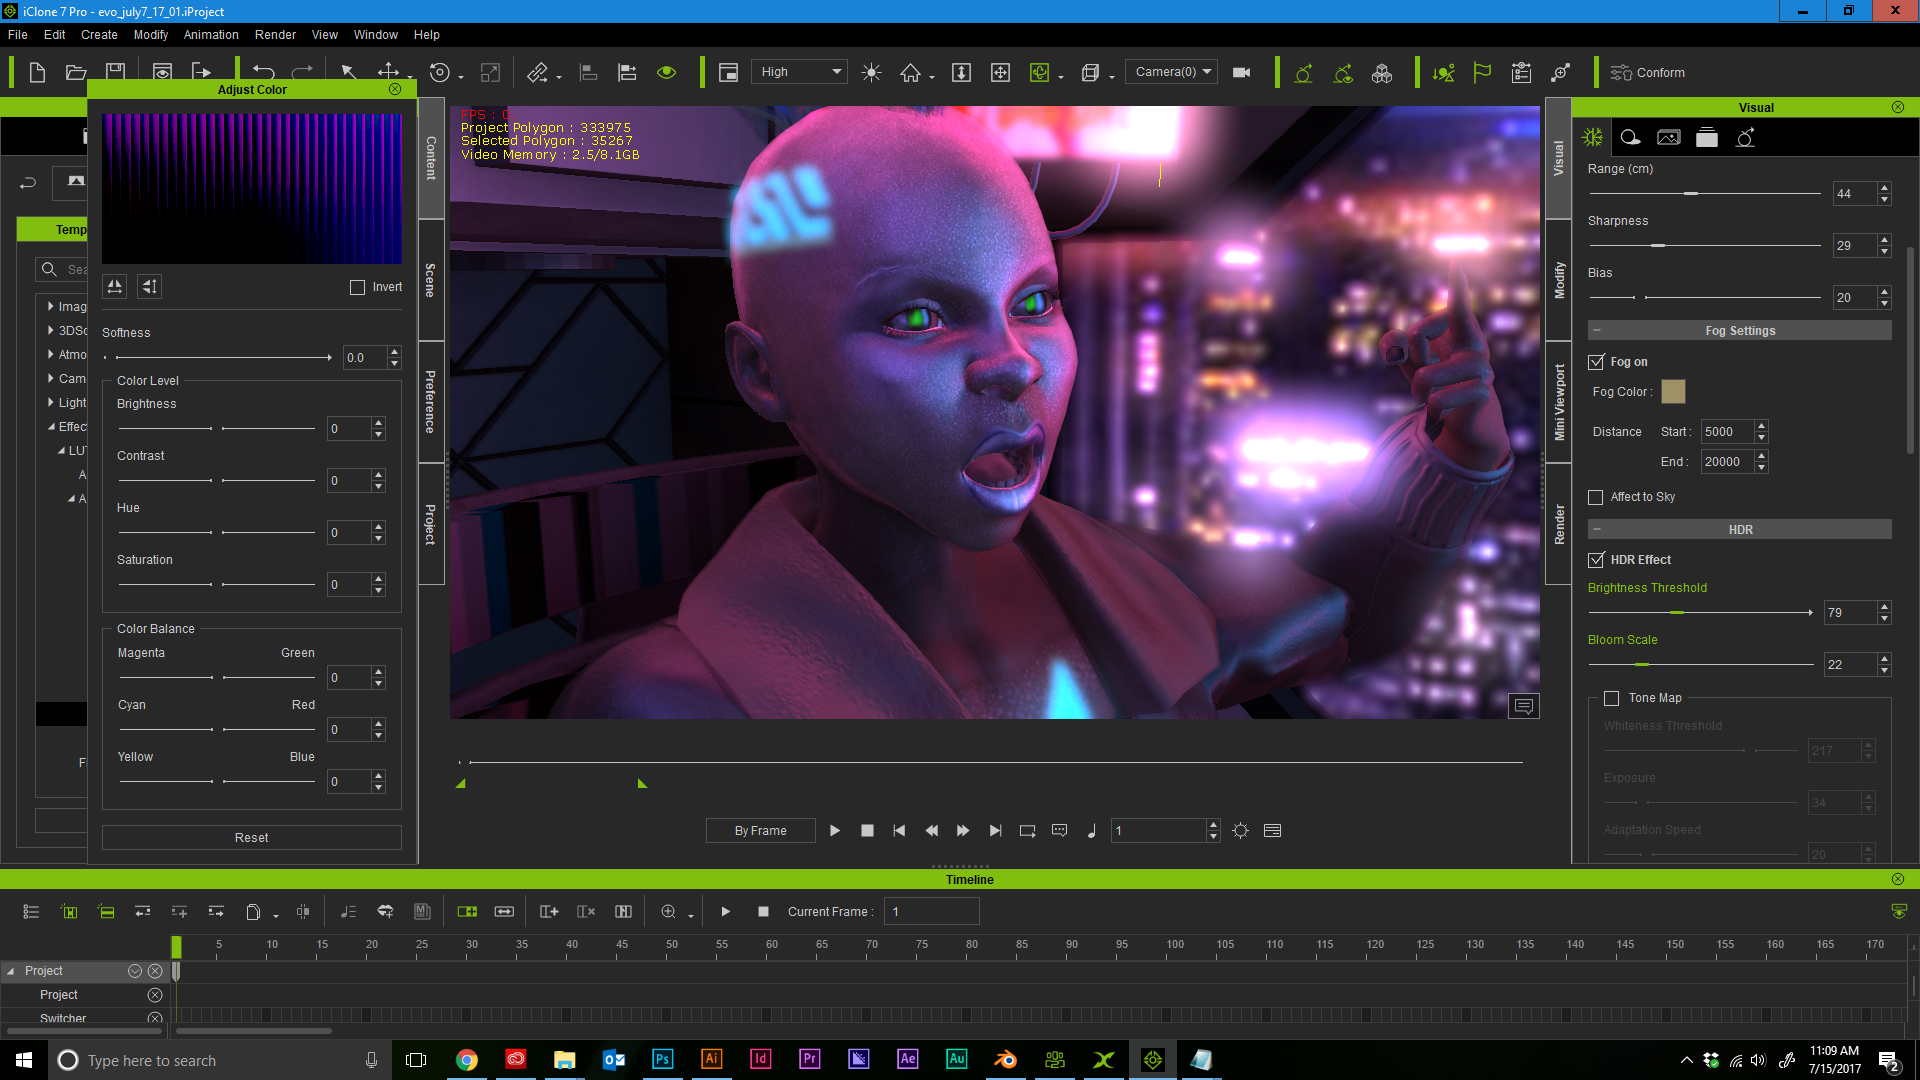Image resolution: width=1920 pixels, height=1080 pixels.
Task: Toggle HDR Effect checkbox on
Action: (x=1597, y=559)
